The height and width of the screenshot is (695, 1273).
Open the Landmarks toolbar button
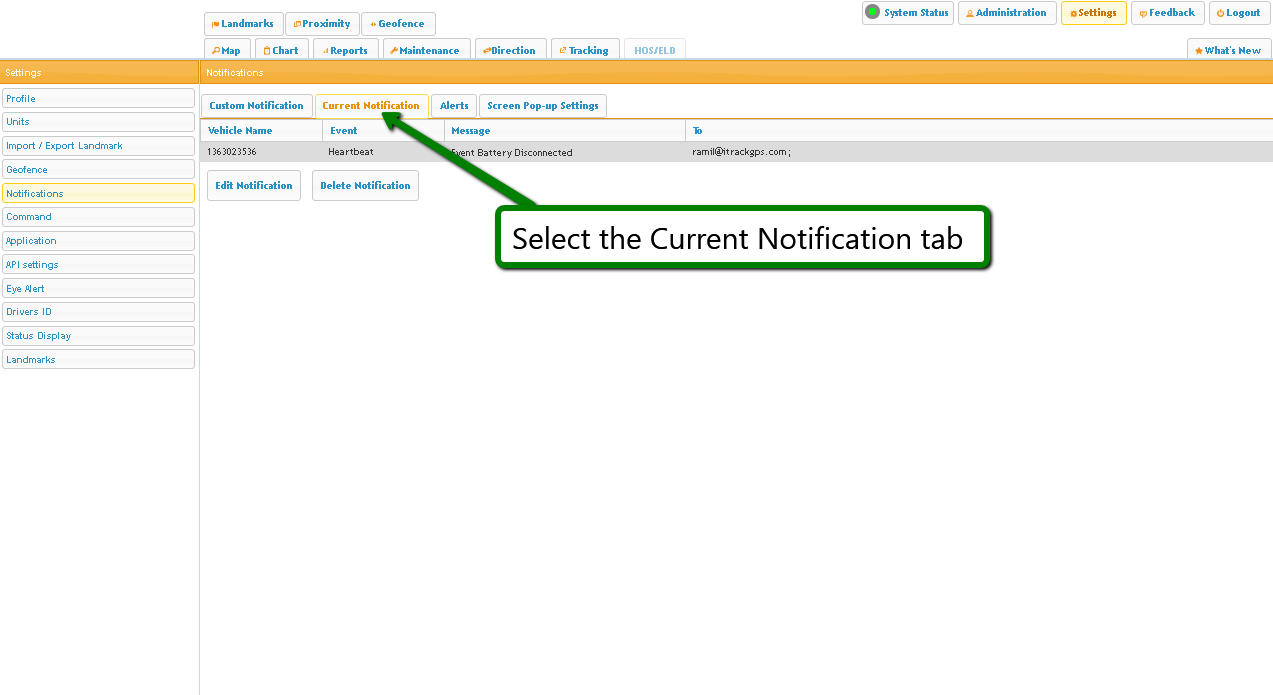[x=243, y=24]
